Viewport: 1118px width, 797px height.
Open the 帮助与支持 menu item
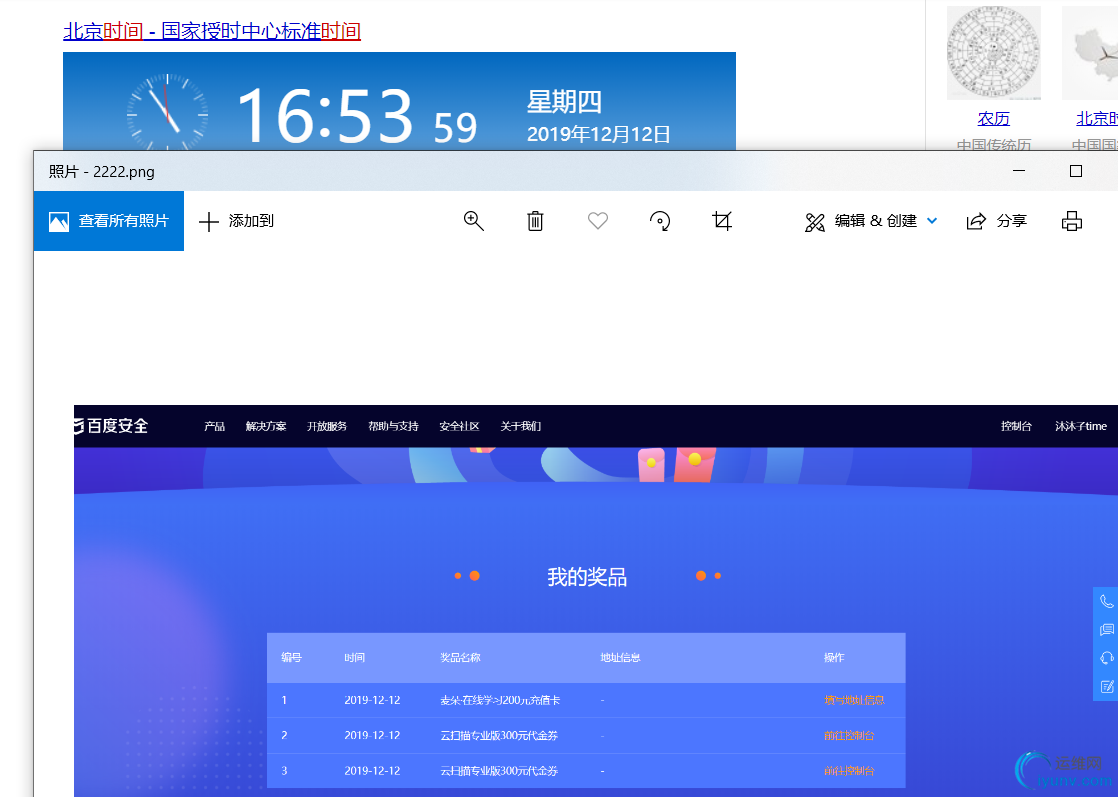point(393,426)
